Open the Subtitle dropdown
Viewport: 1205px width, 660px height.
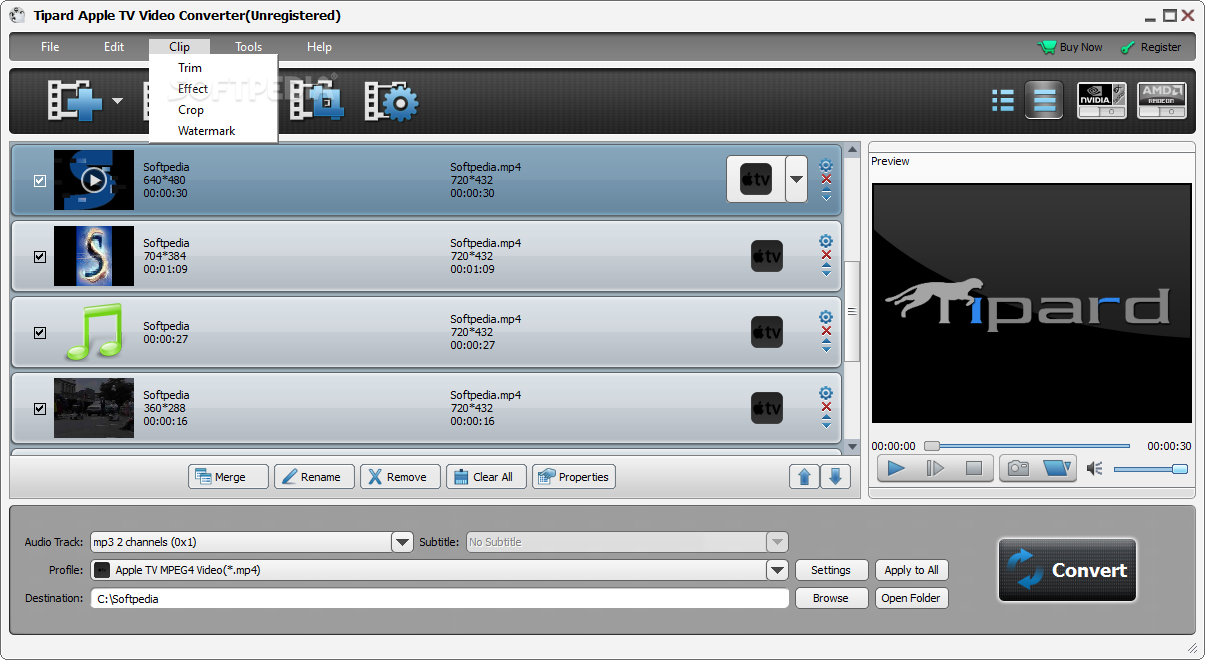pyautogui.click(x=777, y=542)
